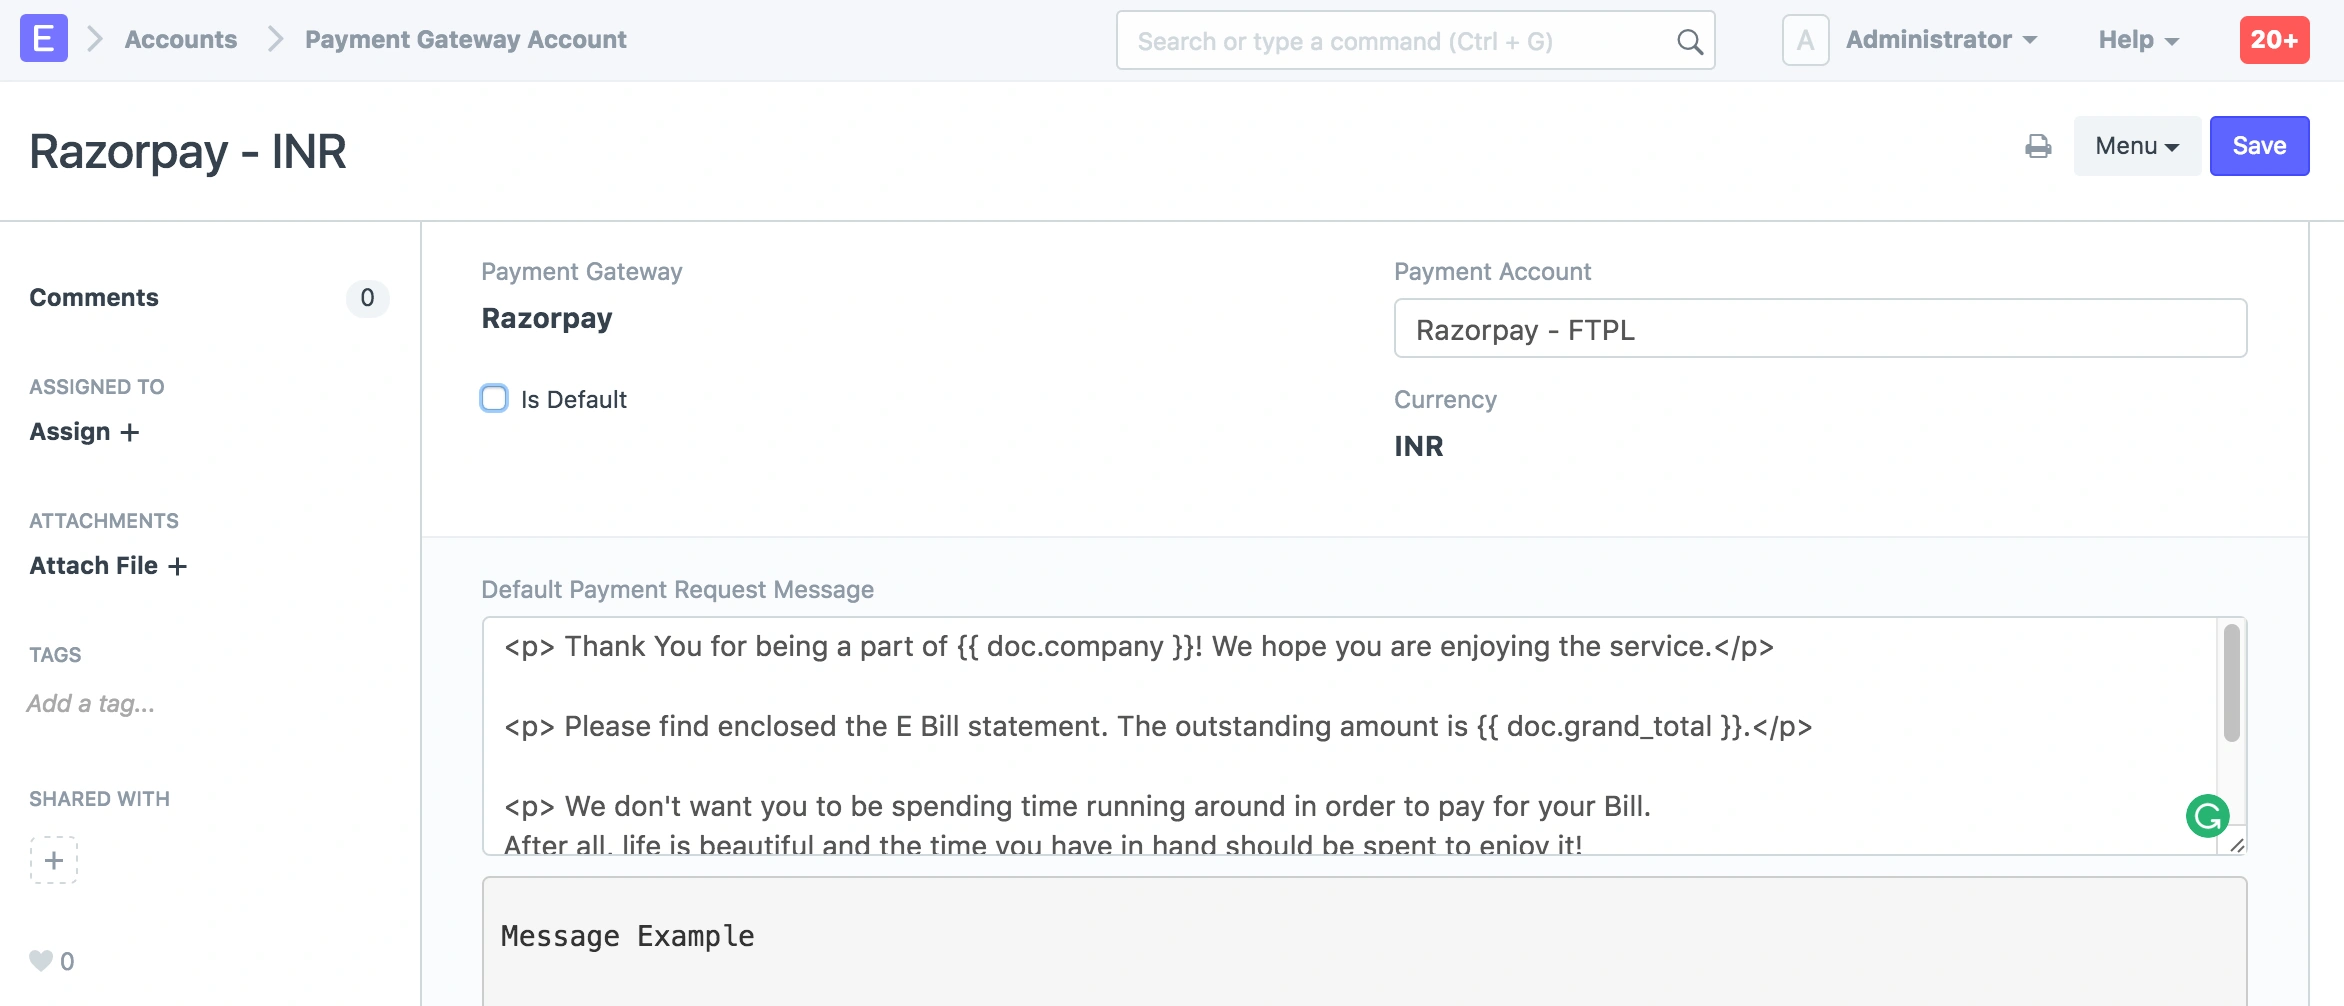Click the Administrator avatar icon
Viewport: 2344px width, 1006px height.
pyautogui.click(x=1805, y=39)
